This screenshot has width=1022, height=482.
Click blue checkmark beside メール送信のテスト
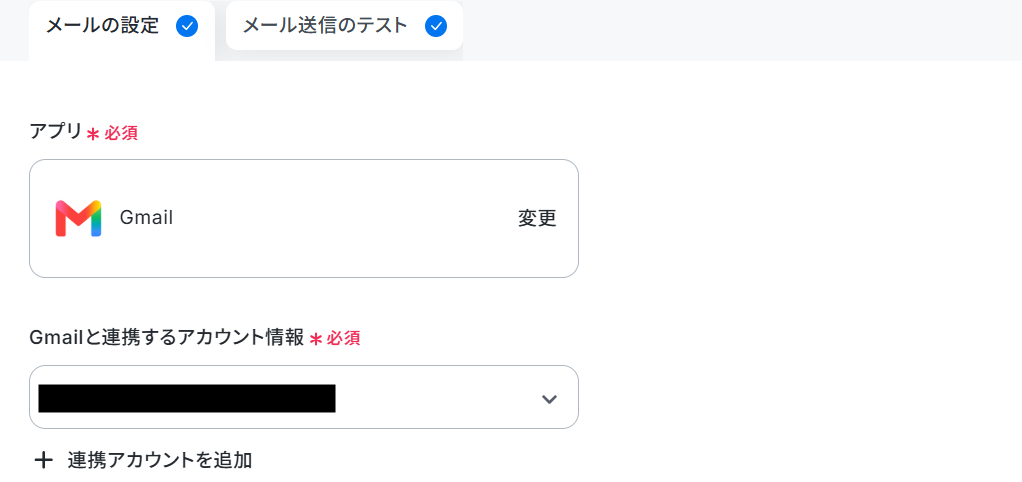(x=436, y=26)
